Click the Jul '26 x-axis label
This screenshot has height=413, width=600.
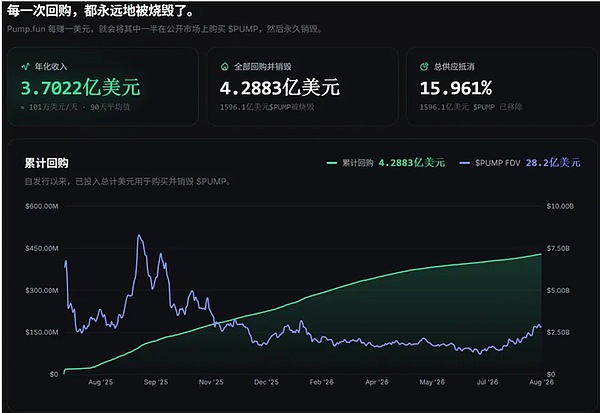click(x=487, y=382)
